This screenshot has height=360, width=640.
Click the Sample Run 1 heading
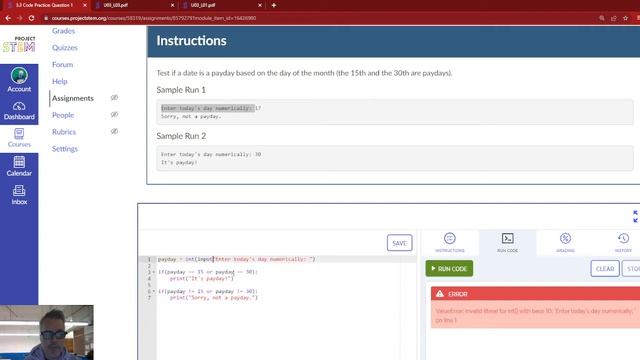point(181,90)
